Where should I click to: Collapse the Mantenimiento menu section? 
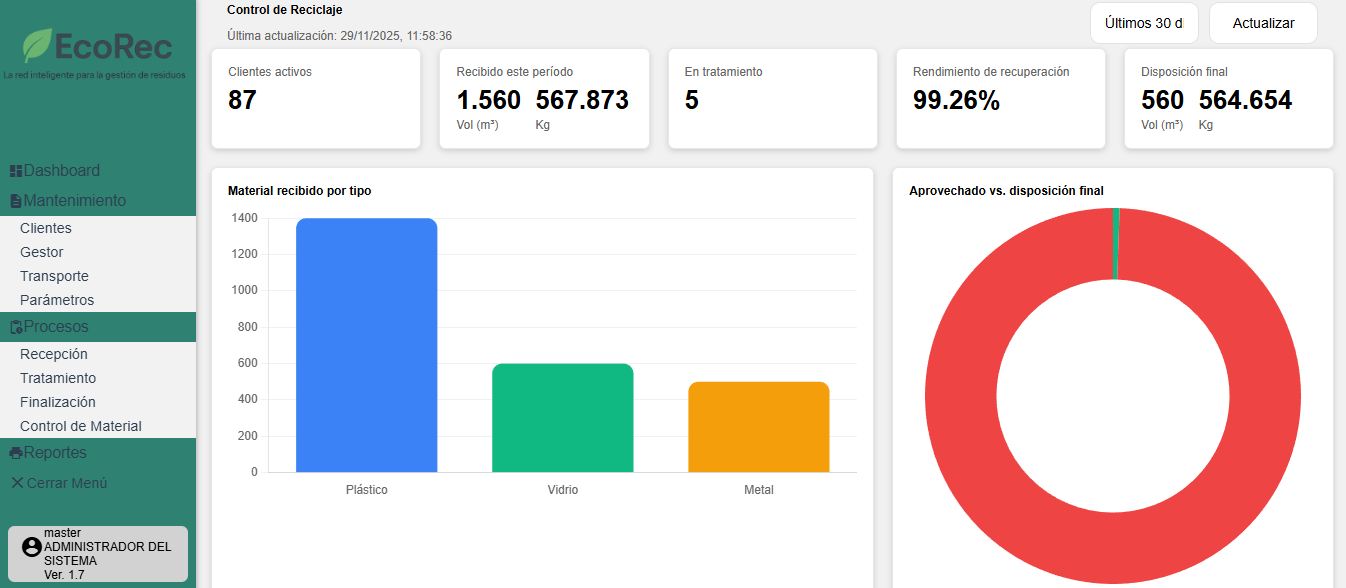coord(75,200)
